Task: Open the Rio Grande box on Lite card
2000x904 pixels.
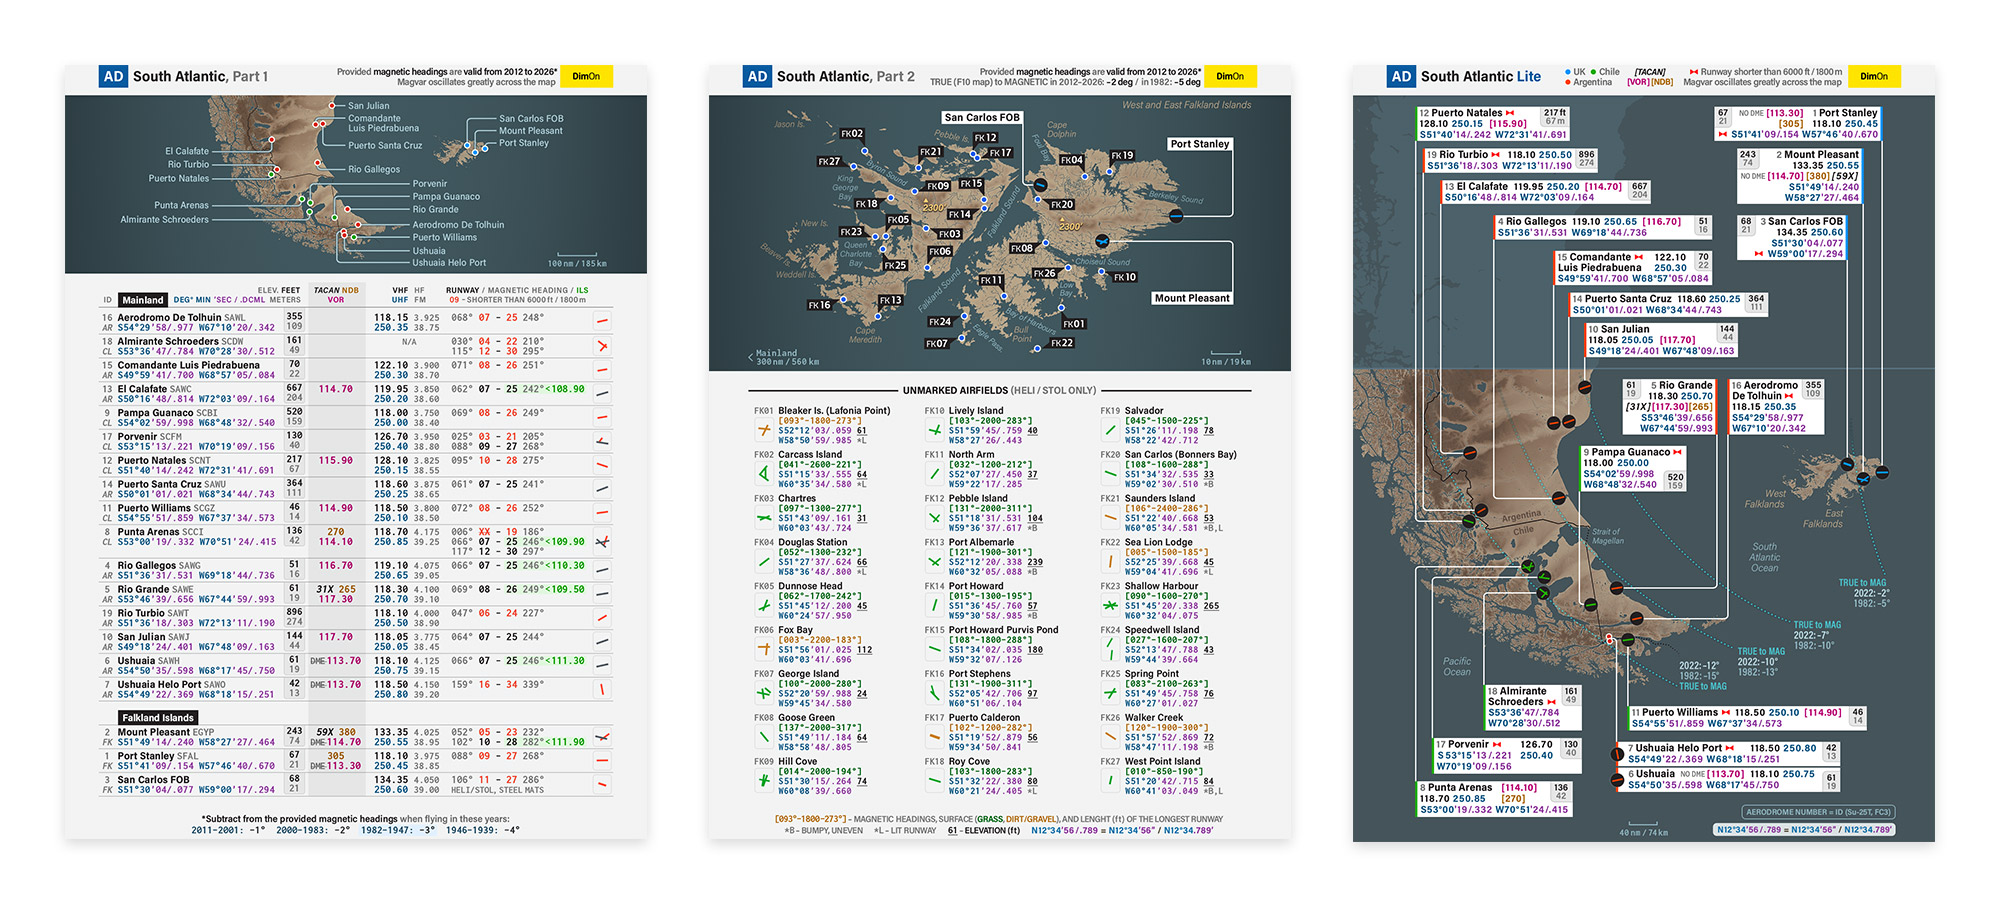Action: click(x=1668, y=407)
